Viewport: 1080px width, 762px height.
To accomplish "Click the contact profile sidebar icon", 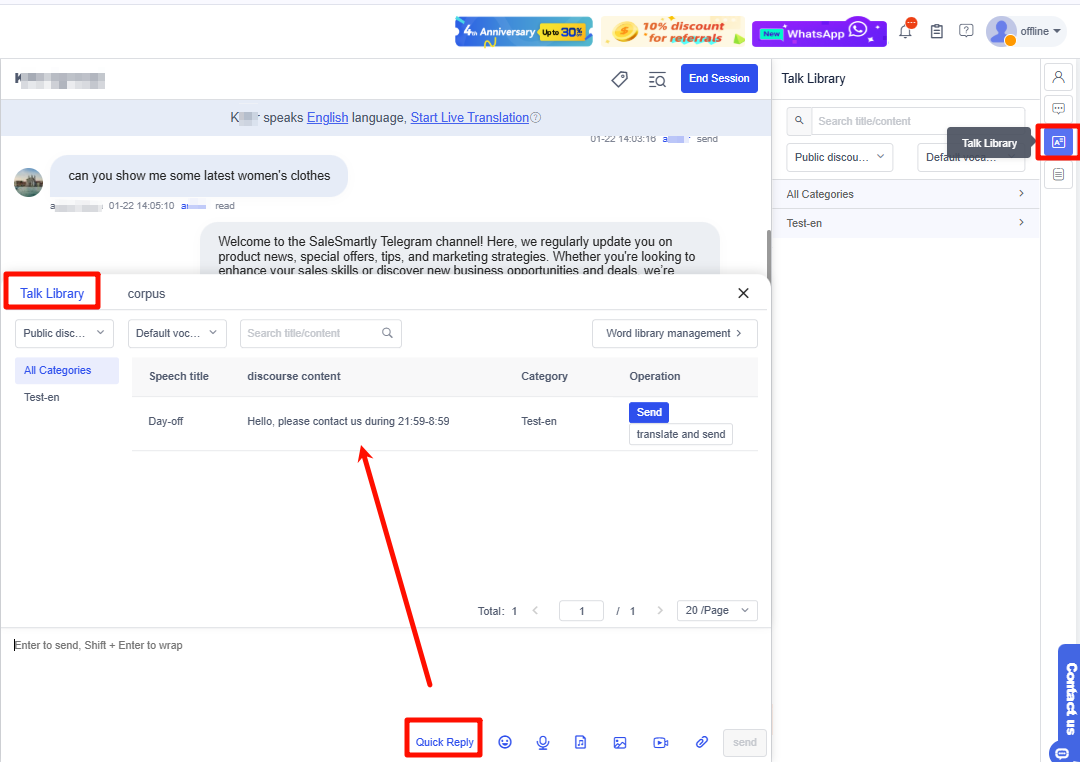I will point(1058,77).
